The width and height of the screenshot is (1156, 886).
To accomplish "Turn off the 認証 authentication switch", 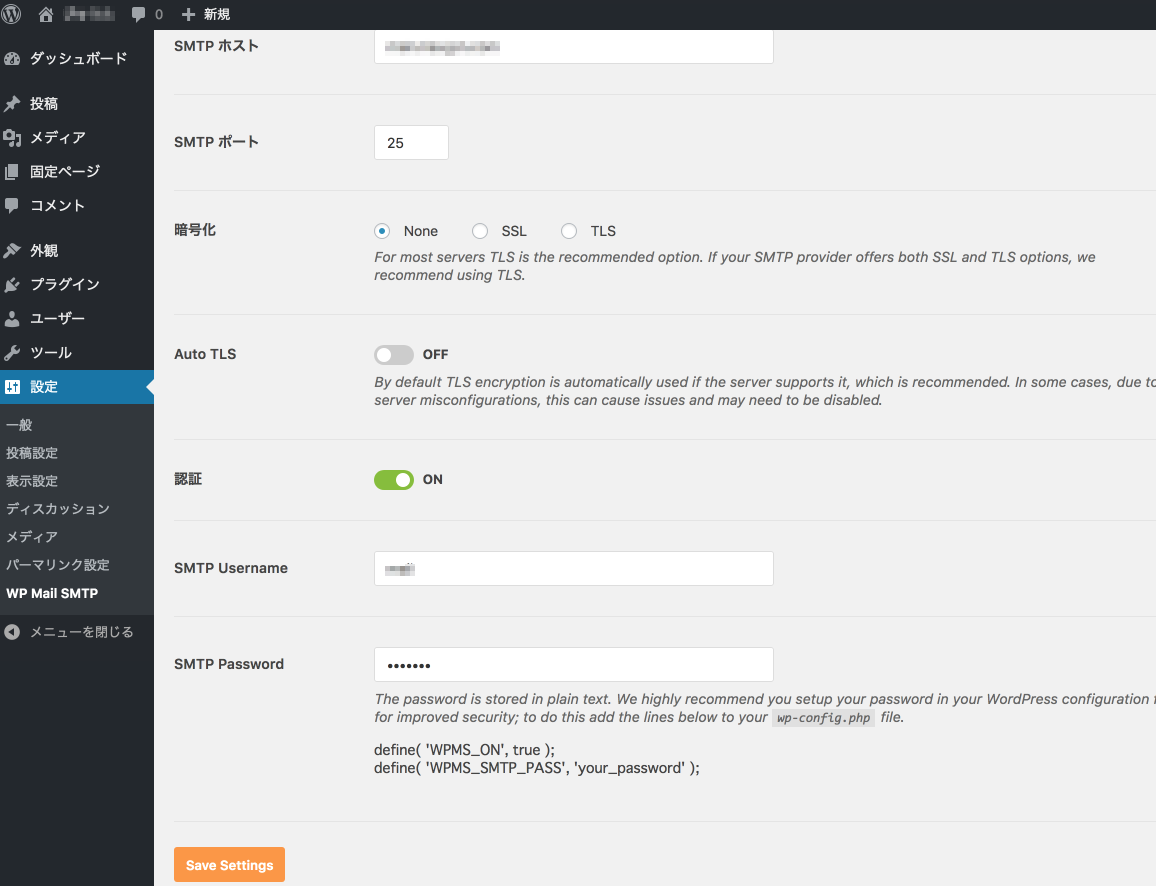I will pyautogui.click(x=394, y=480).
